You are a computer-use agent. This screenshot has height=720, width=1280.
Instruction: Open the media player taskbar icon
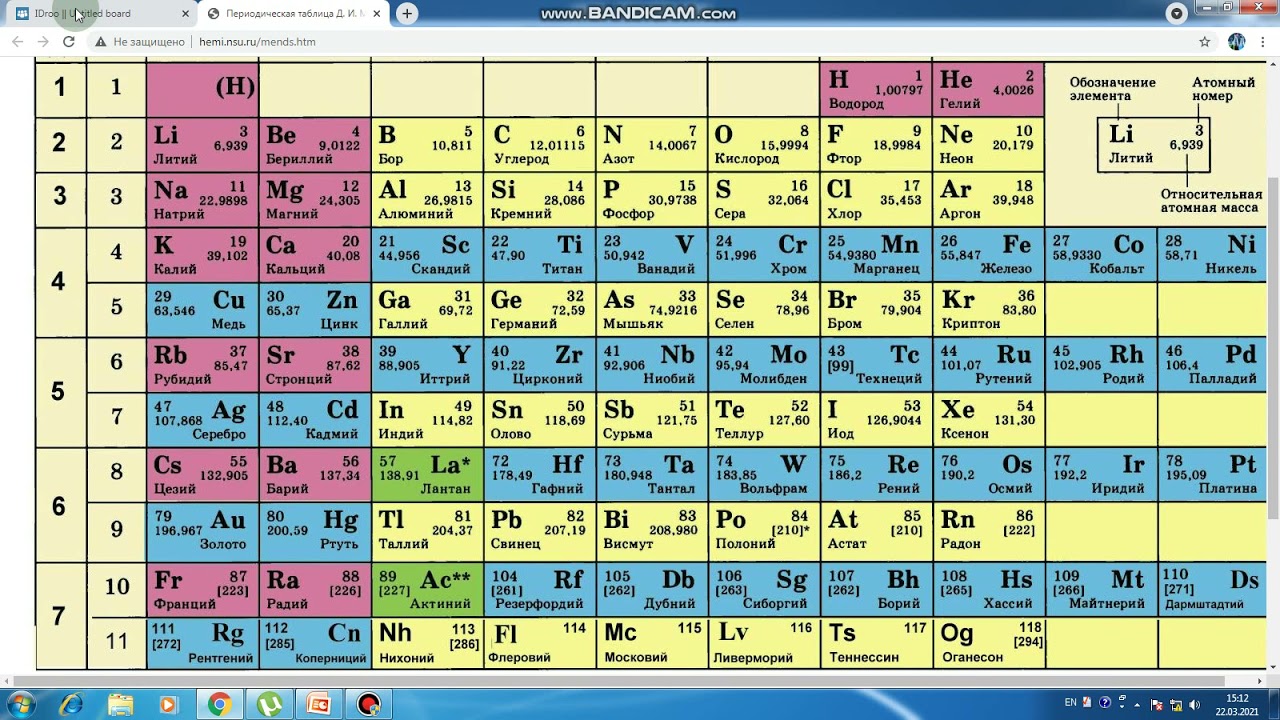coord(169,704)
